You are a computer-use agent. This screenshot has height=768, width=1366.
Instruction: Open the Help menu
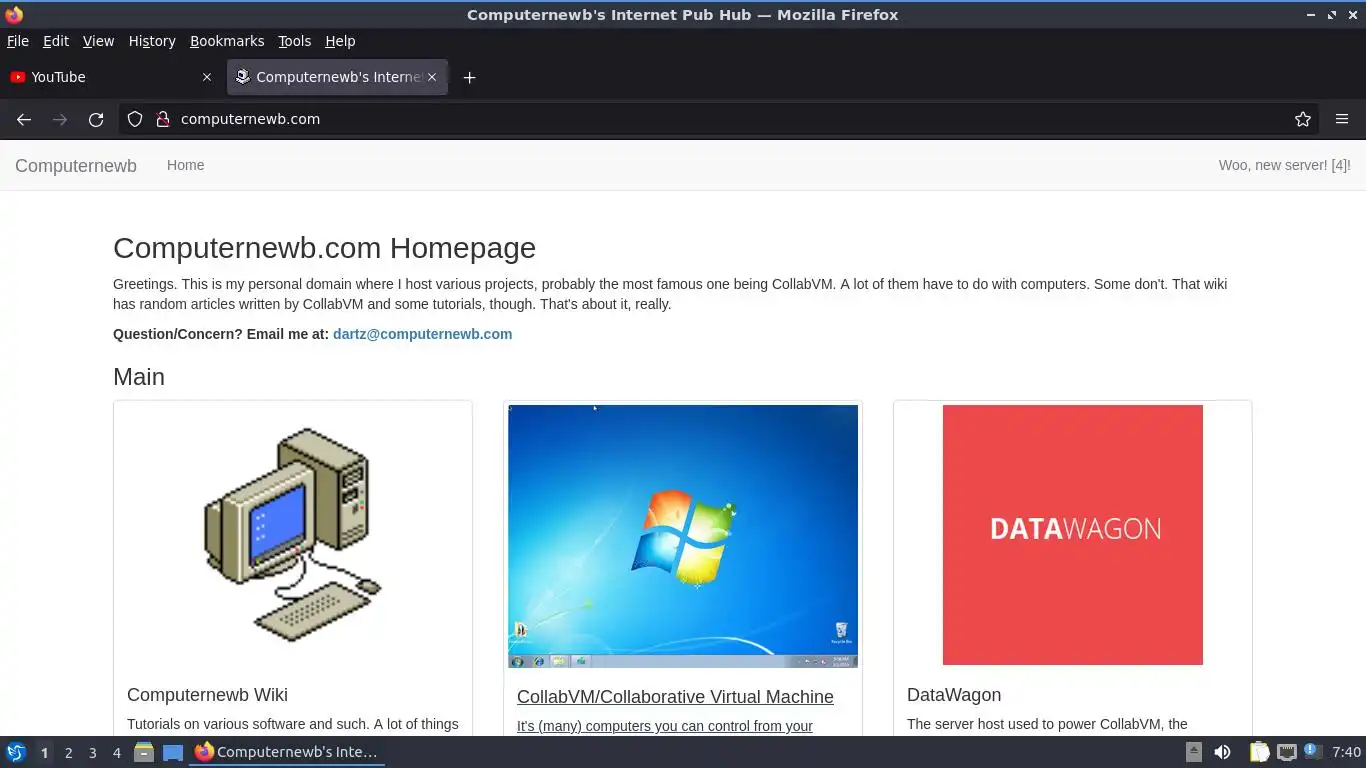click(x=340, y=41)
